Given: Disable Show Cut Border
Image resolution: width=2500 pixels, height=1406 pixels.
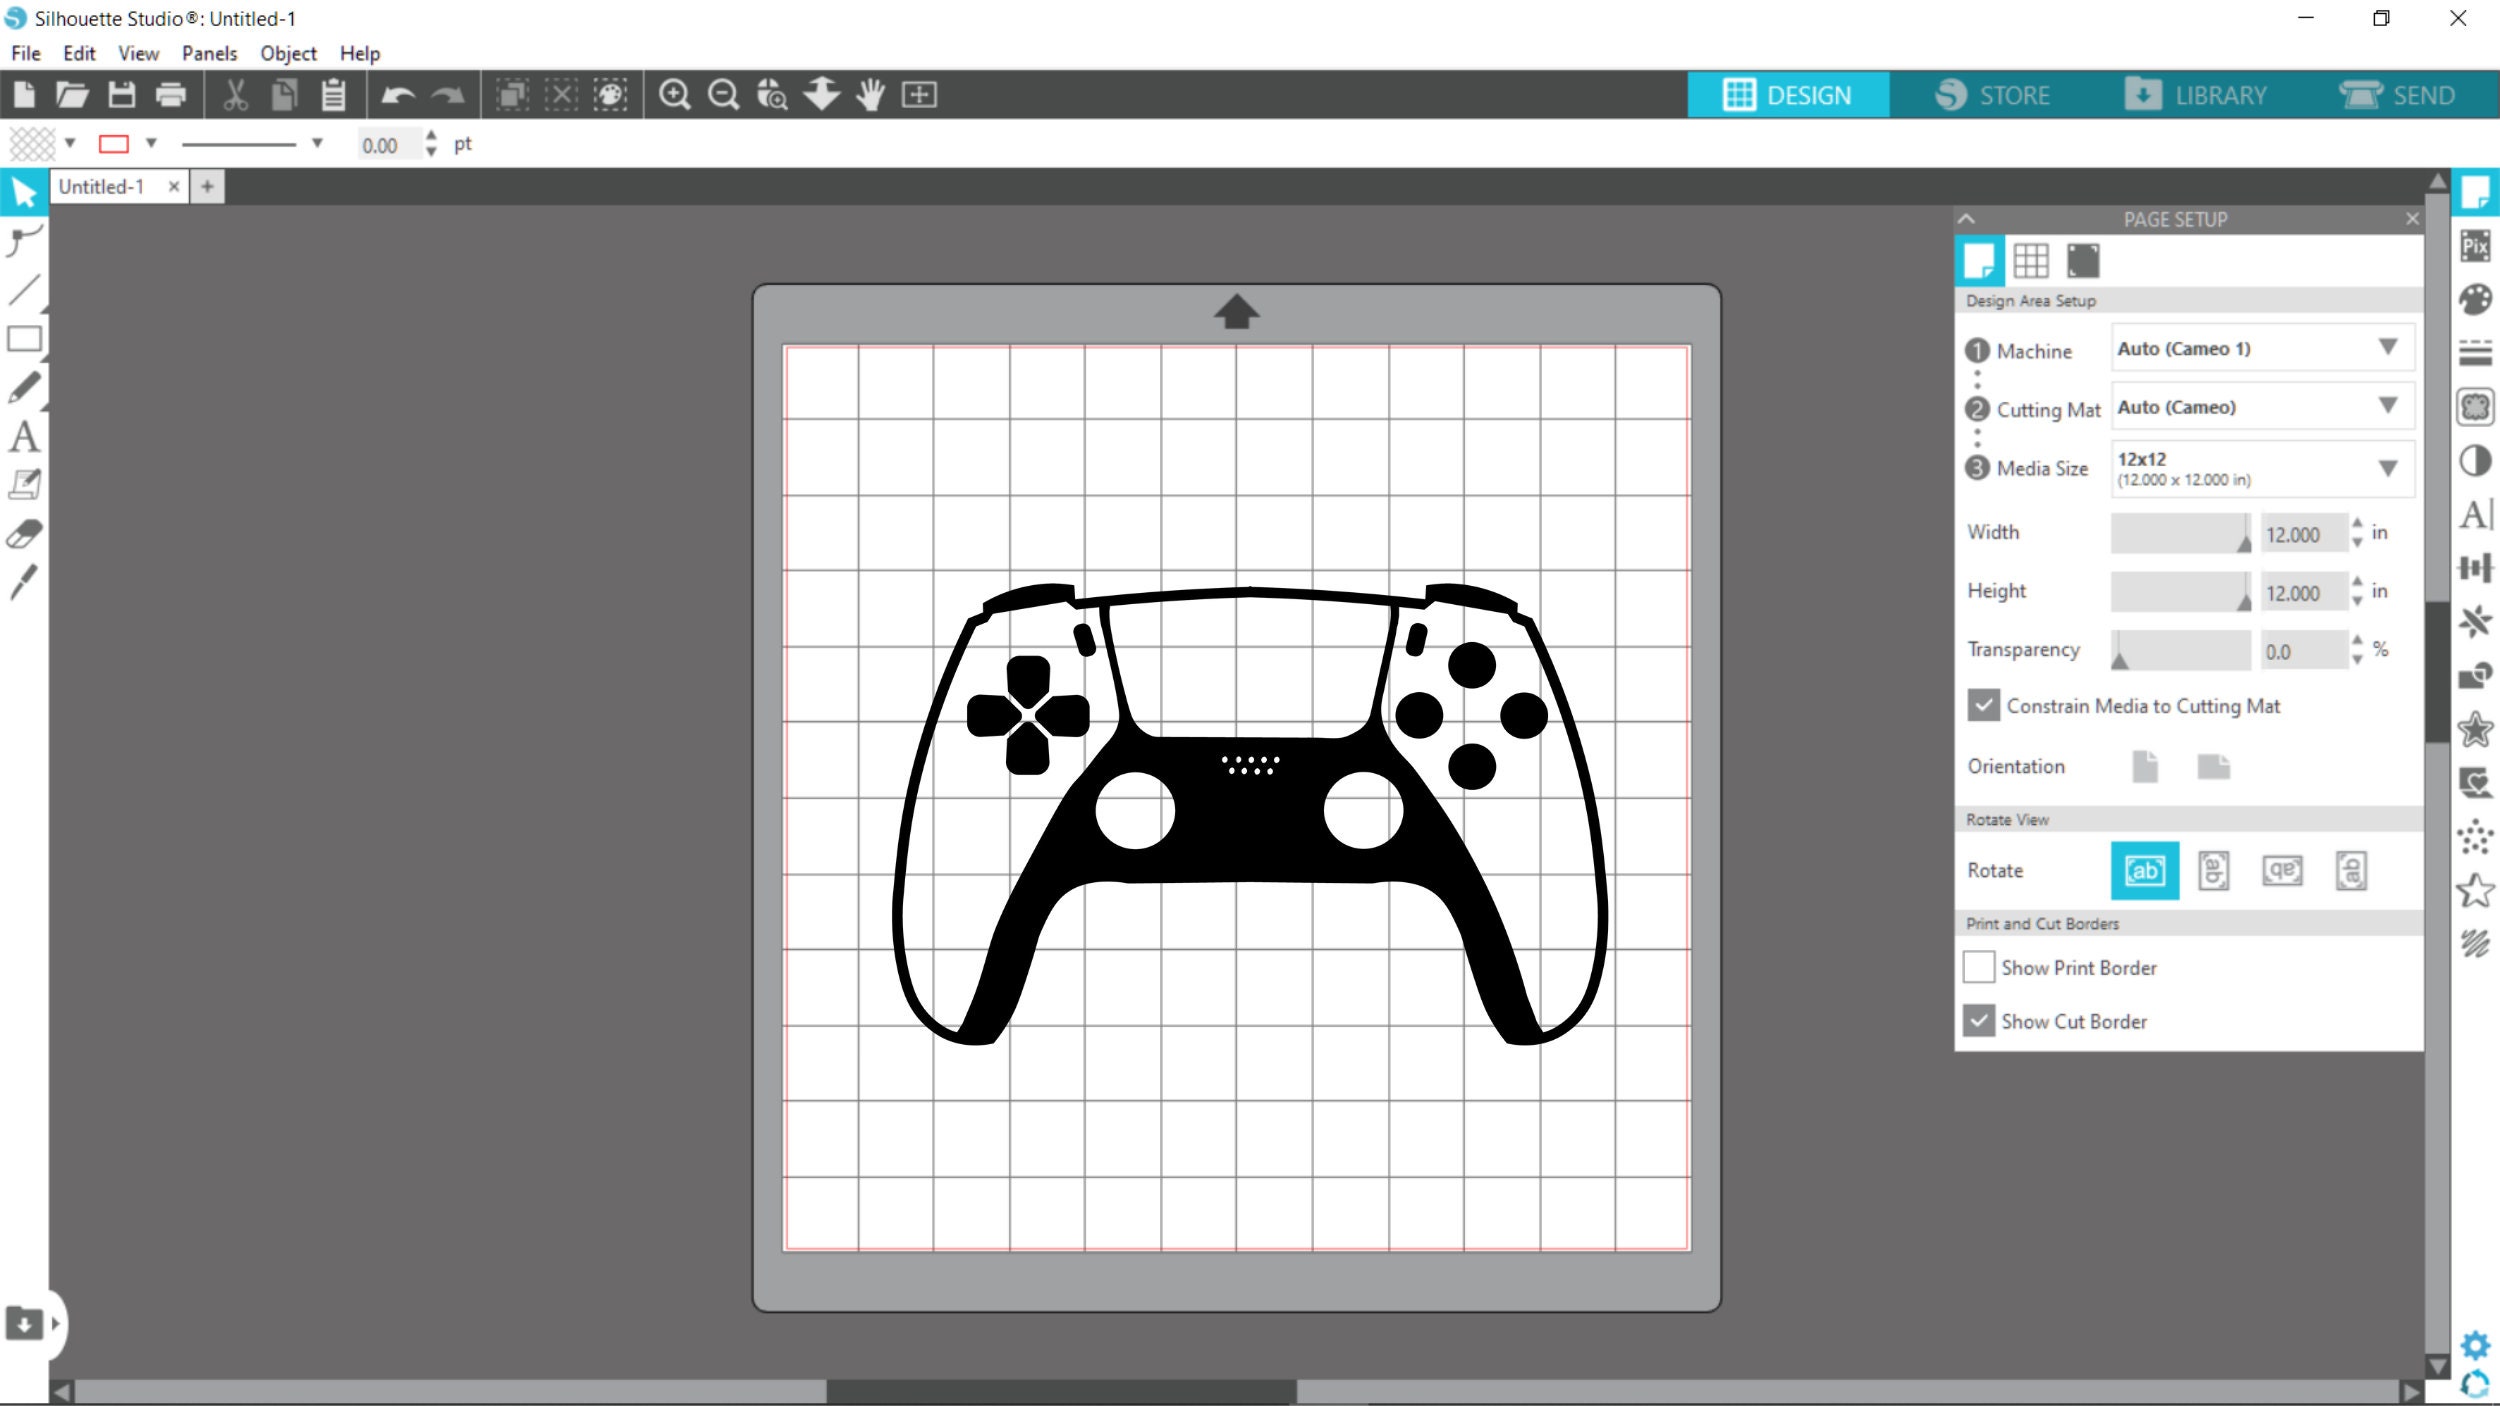Looking at the screenshot, I should coord(1978,1021).
